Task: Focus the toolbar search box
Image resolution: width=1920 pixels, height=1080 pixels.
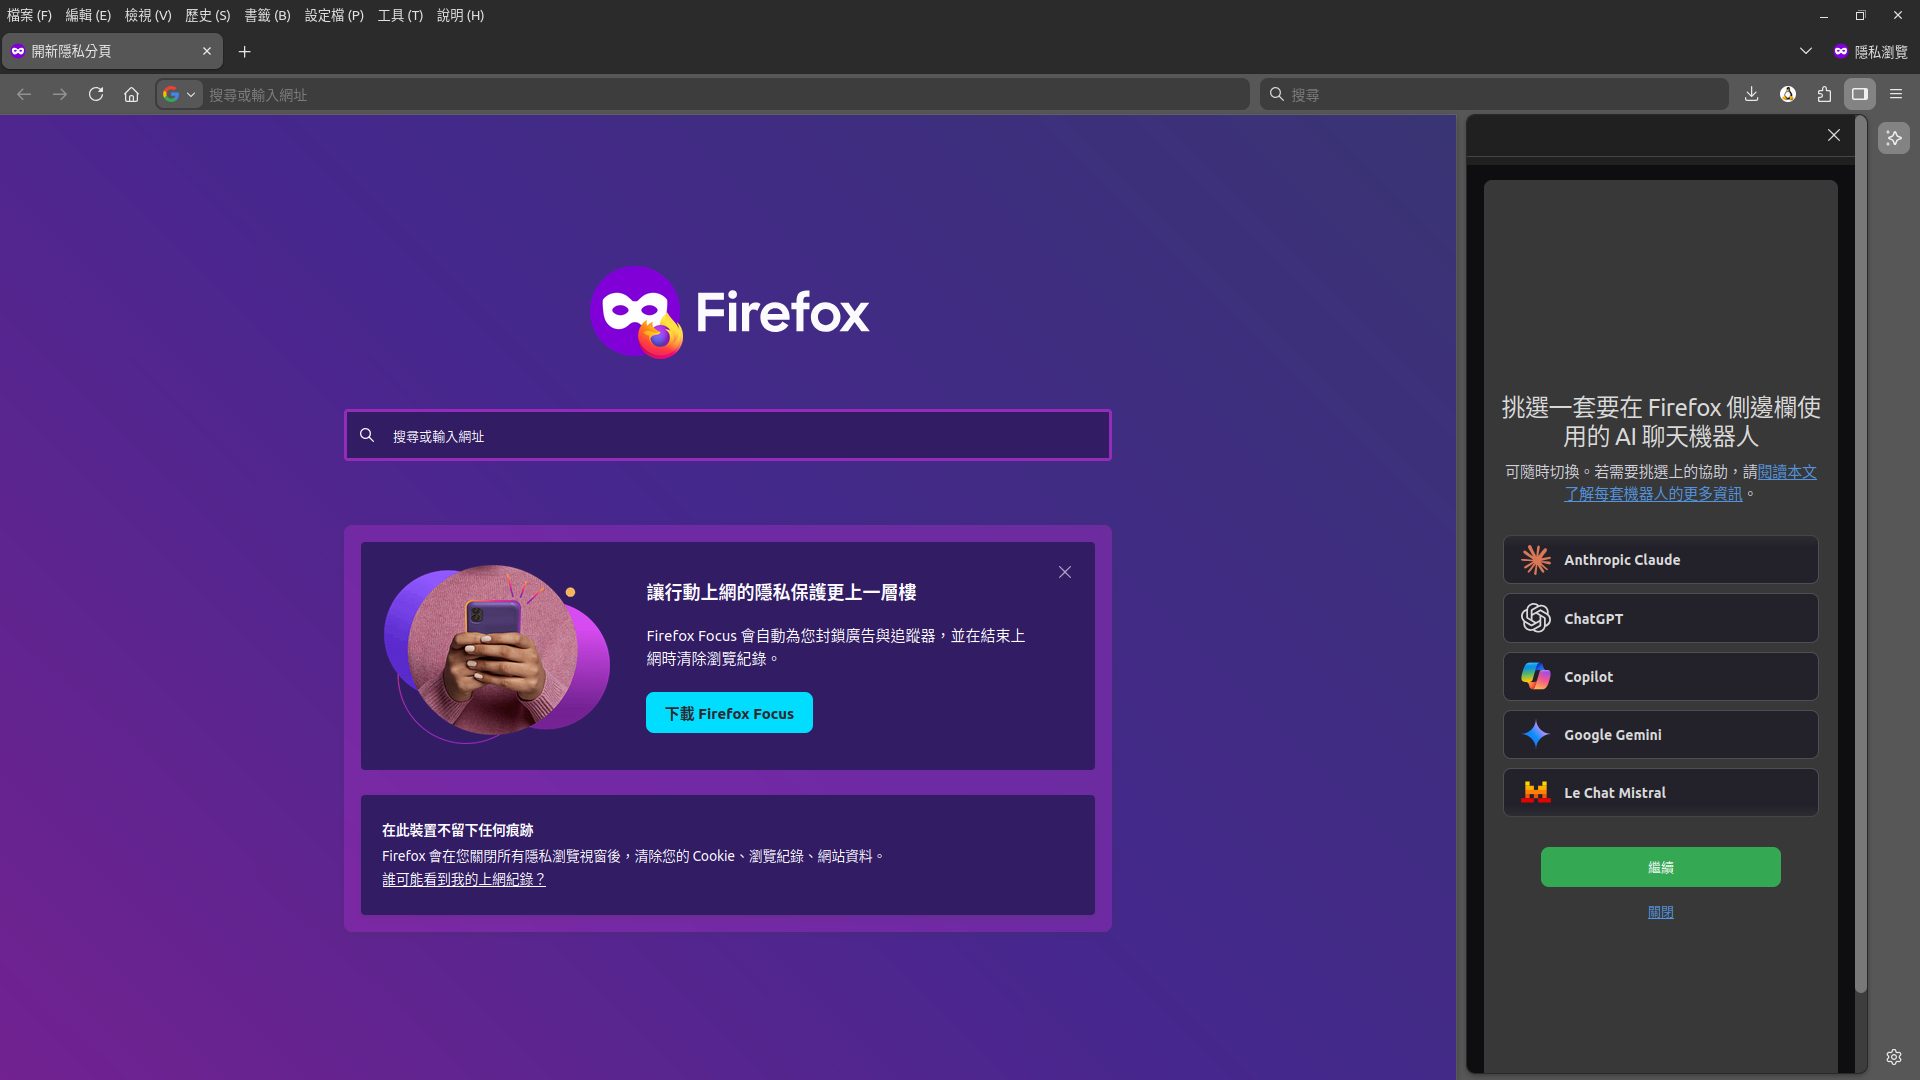Action: pyautogui.click(x=1494, y=94)
